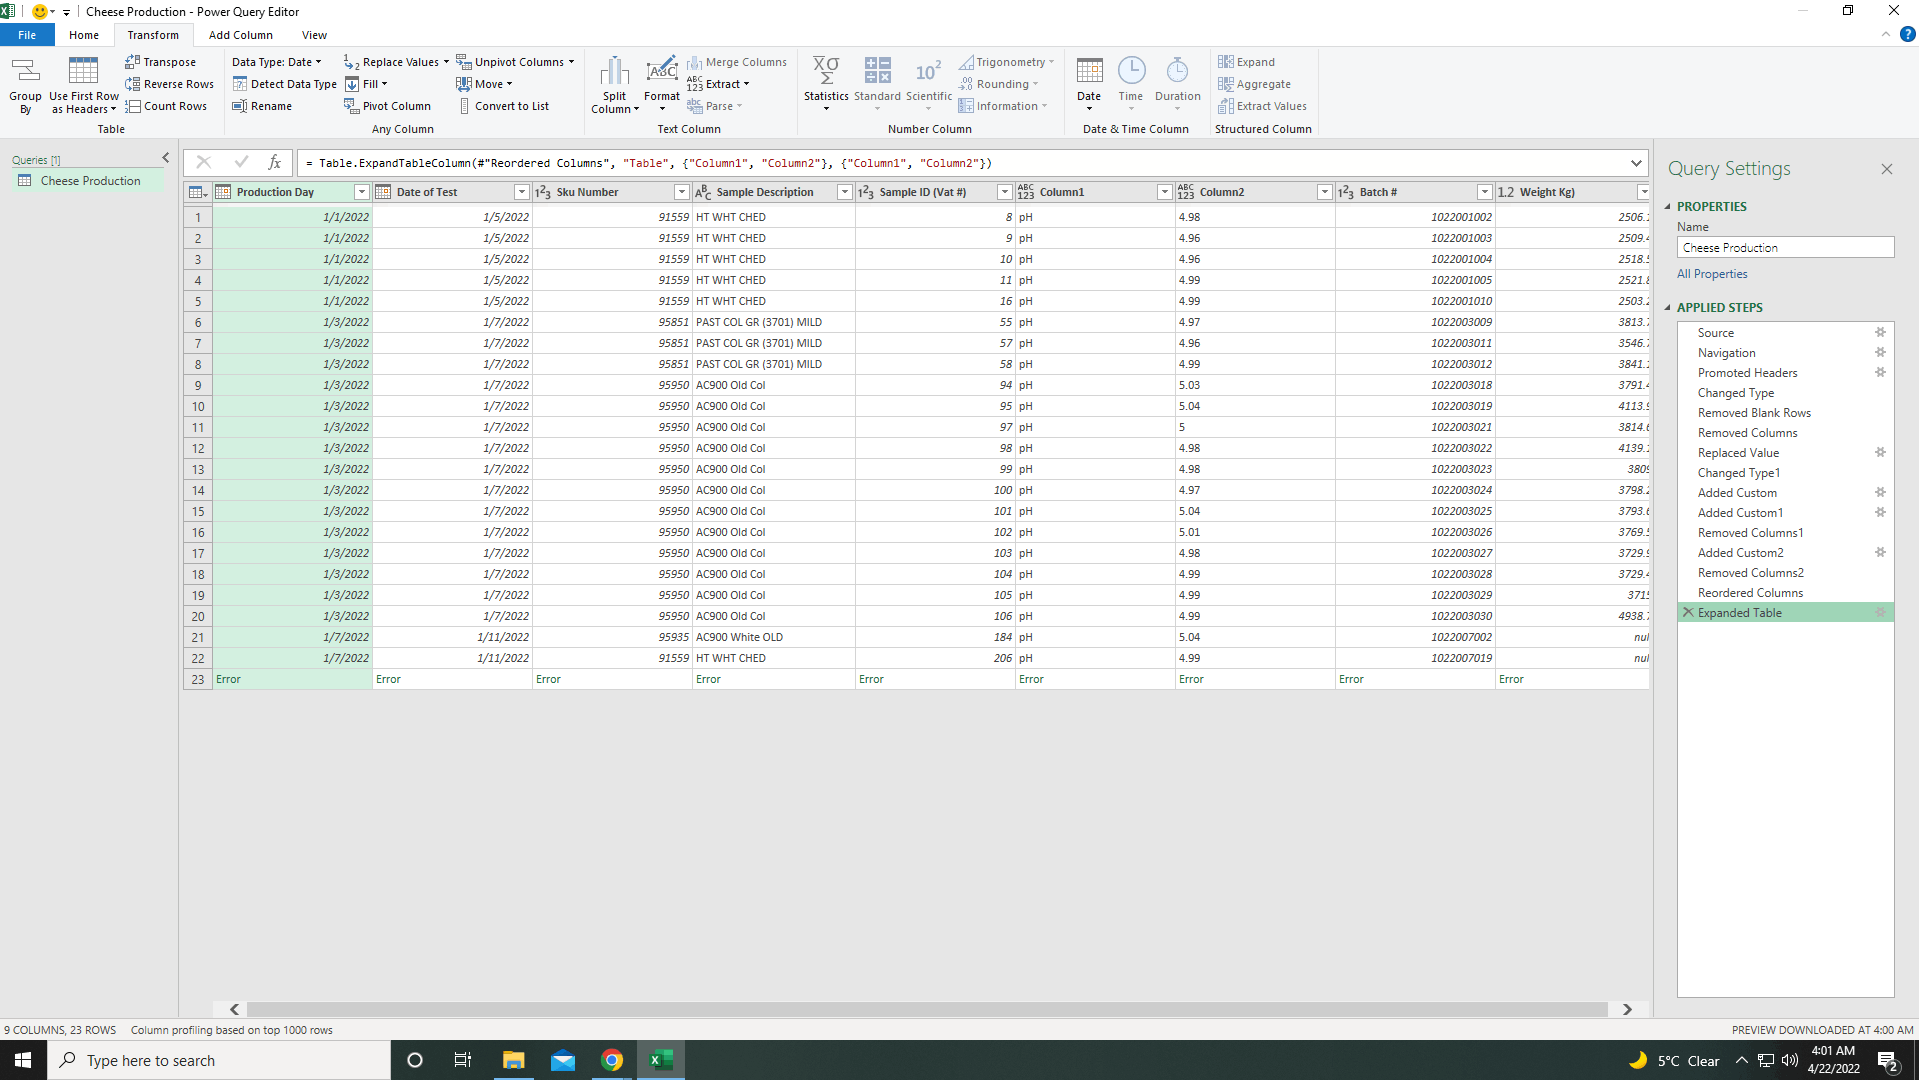
Task: Open Chrome from the taskbar
Action: (612, 1060)
